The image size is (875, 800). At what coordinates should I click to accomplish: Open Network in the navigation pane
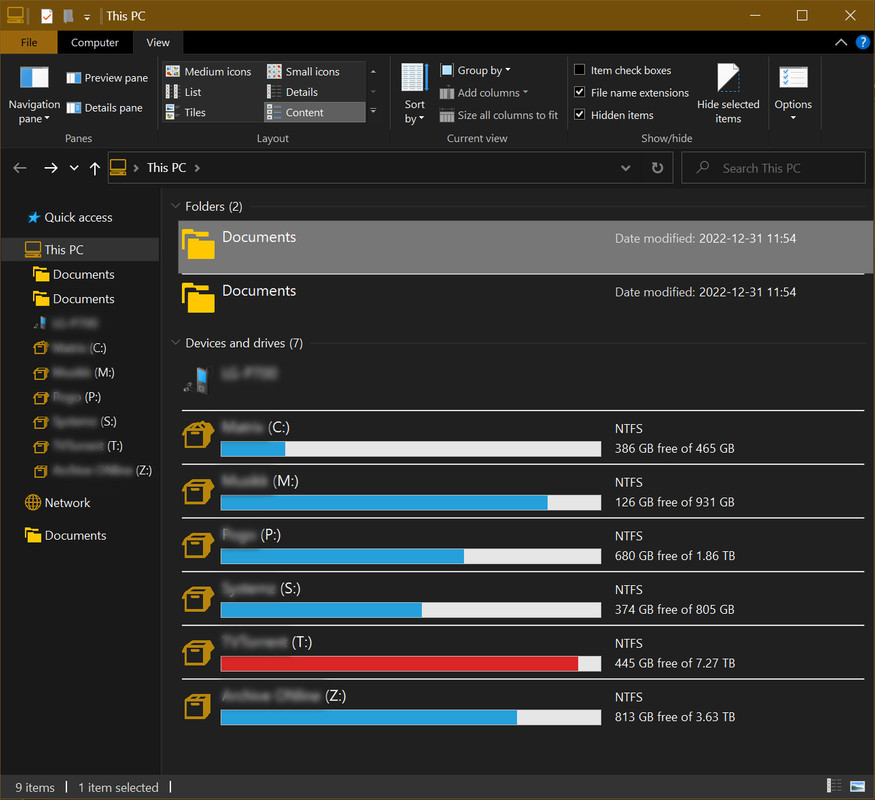click(57, 503)
